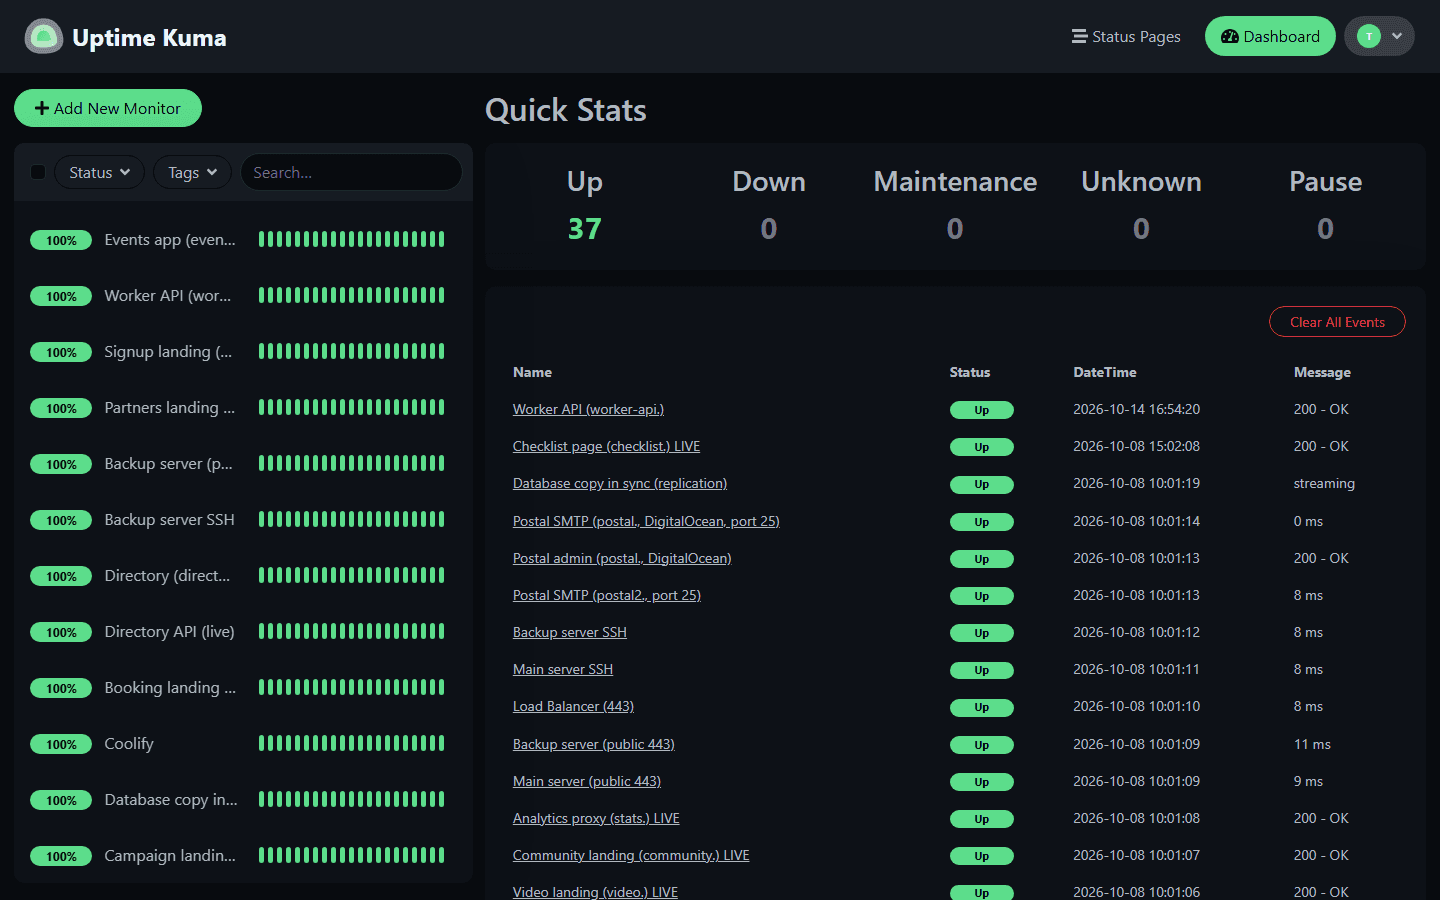Select Campaign landing monitor in sidebar

tap(243, 856)
